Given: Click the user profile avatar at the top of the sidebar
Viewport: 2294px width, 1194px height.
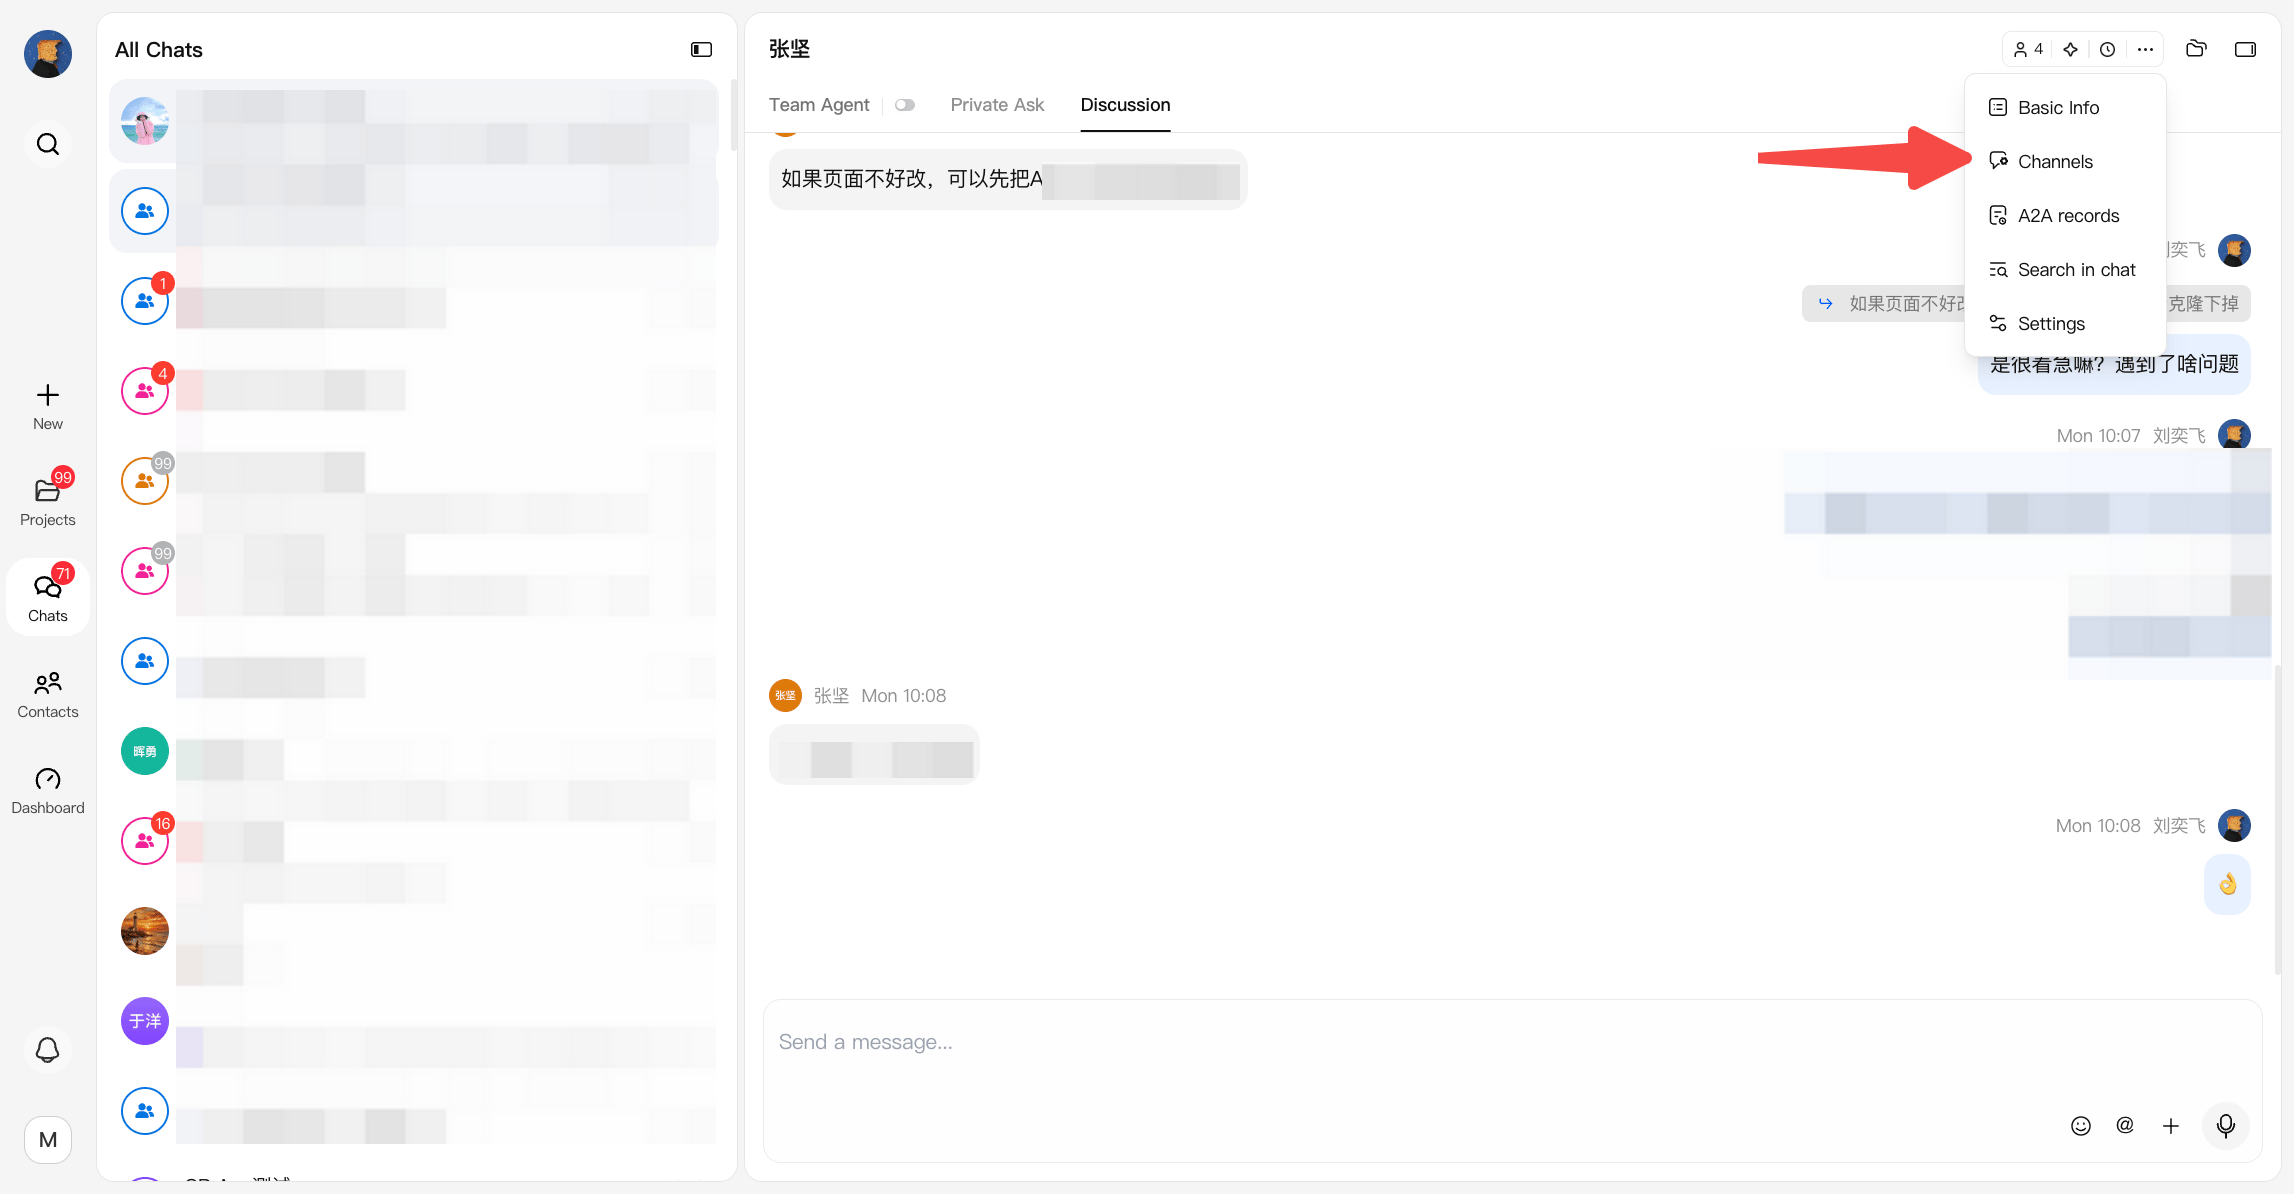Looking at the screenshot, I should click(48, 54).
